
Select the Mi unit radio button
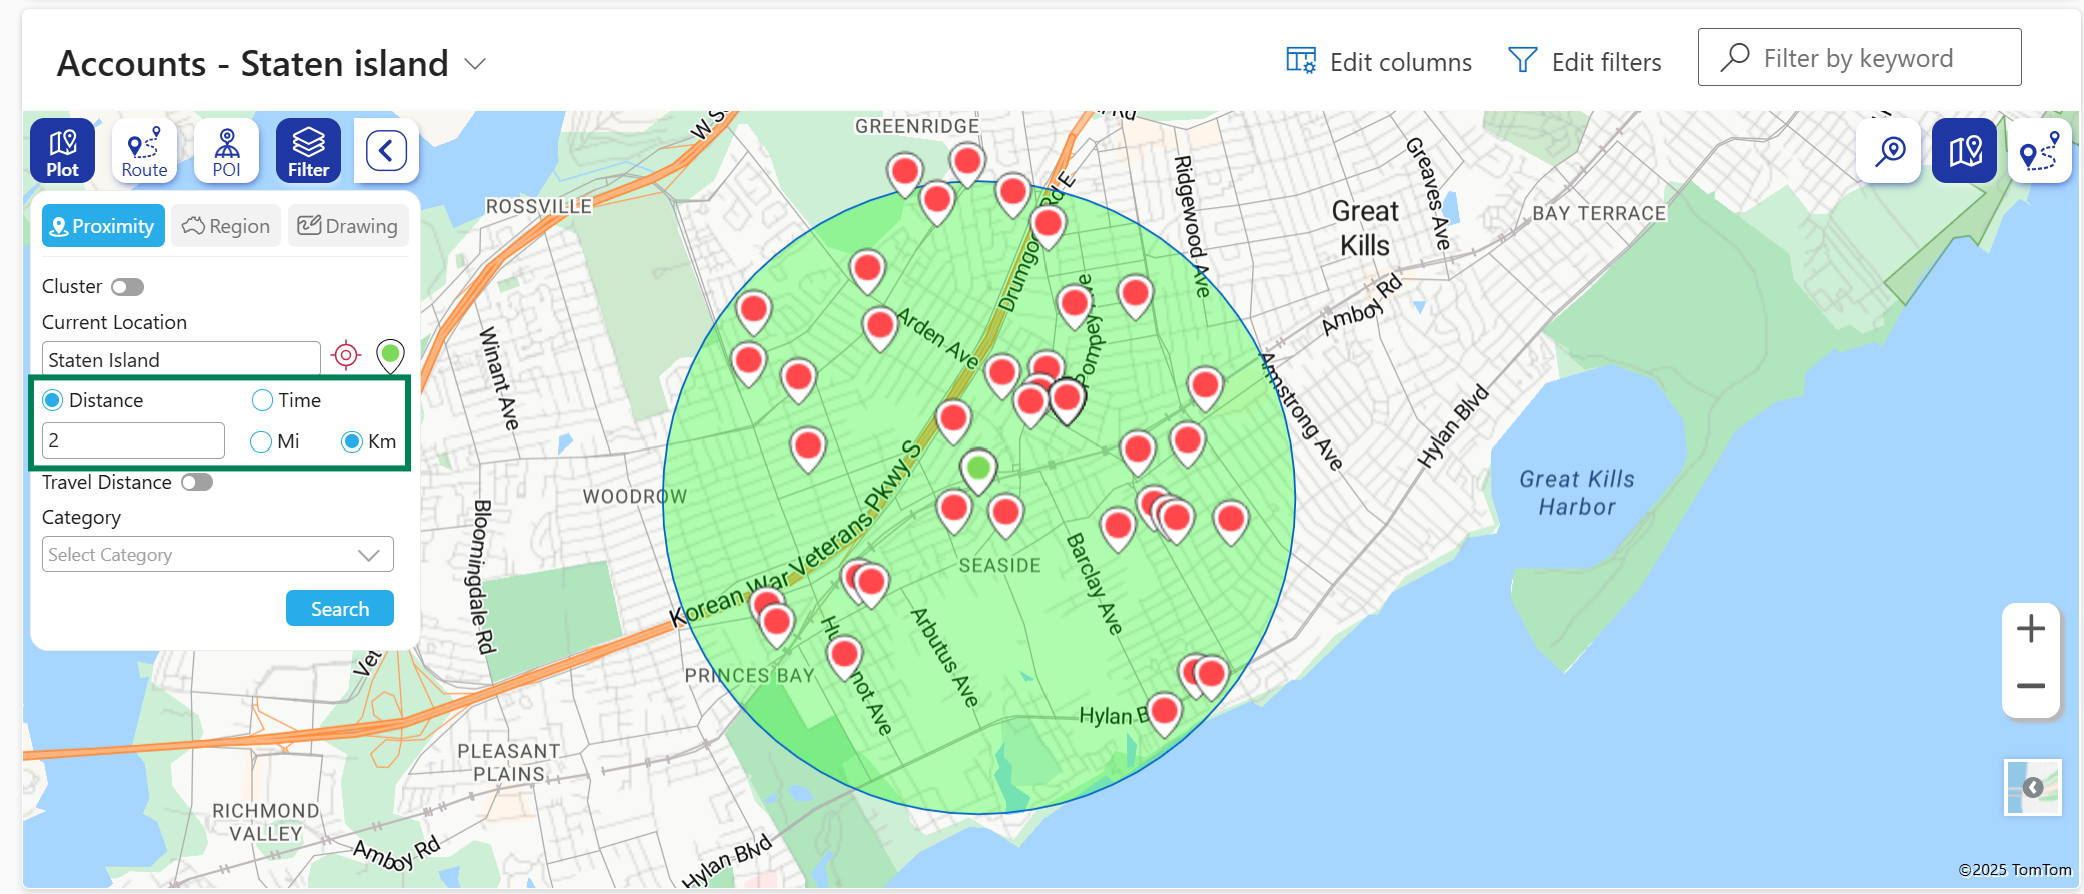(262, 442)
